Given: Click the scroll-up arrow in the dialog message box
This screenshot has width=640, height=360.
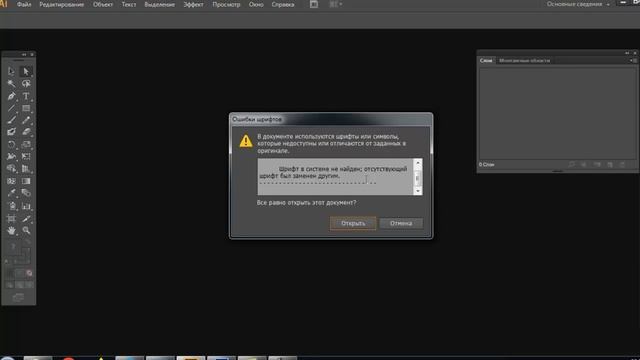Looking at the screenshot, I should click(x=418, y=163).
